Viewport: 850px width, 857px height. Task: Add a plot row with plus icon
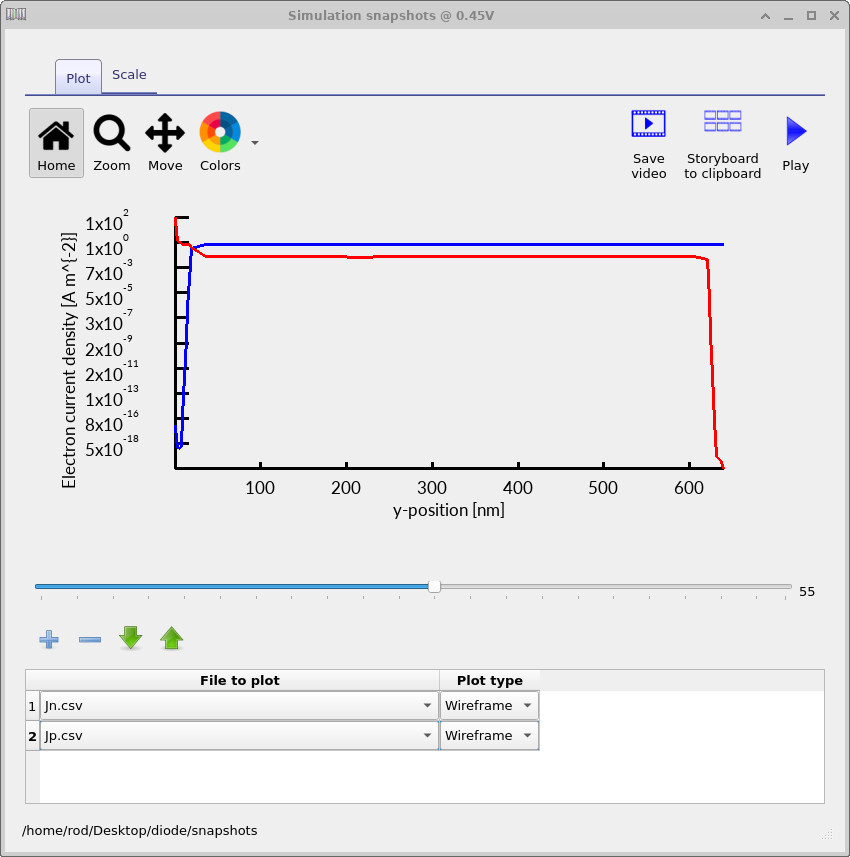pos(48,639)
